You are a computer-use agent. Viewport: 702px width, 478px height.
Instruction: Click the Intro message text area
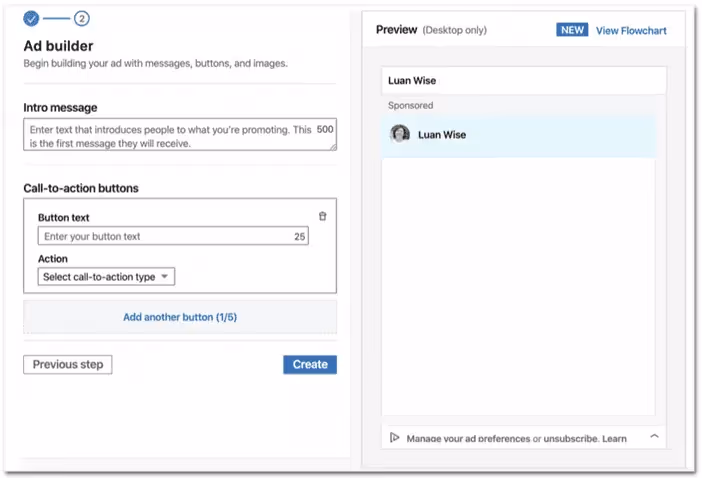tap(180, 134)
